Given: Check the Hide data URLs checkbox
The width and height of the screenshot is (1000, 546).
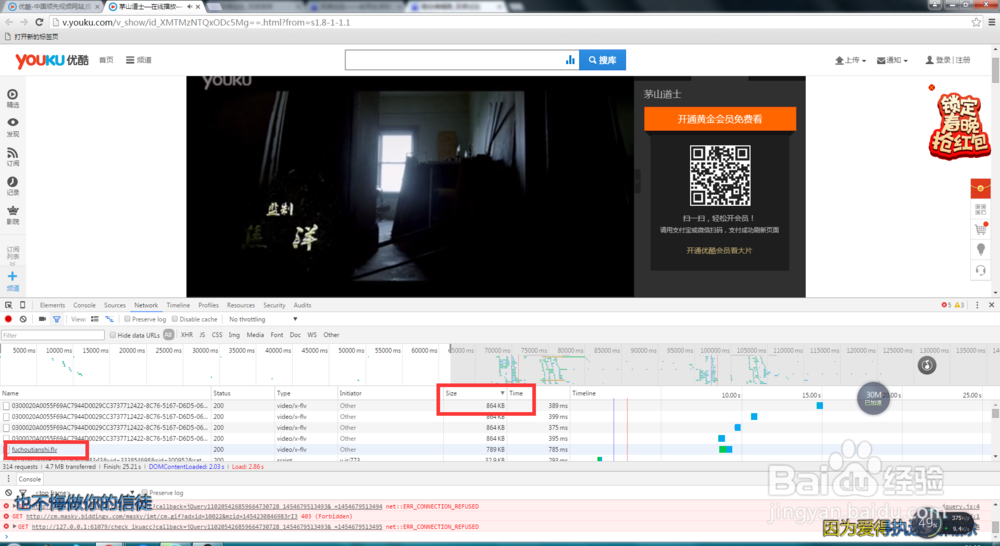Looking at the screenshot, I should pyautogui.click(x=113, y=335).
